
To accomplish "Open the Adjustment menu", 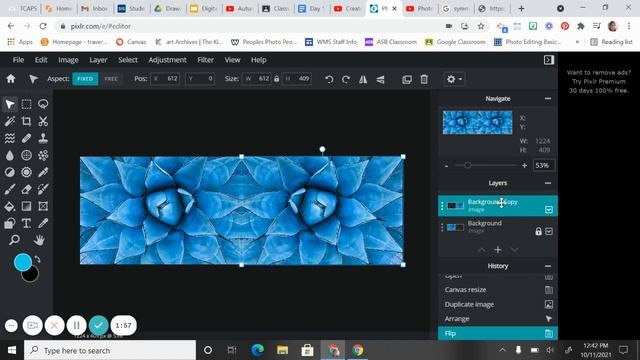I will [167, 60].
